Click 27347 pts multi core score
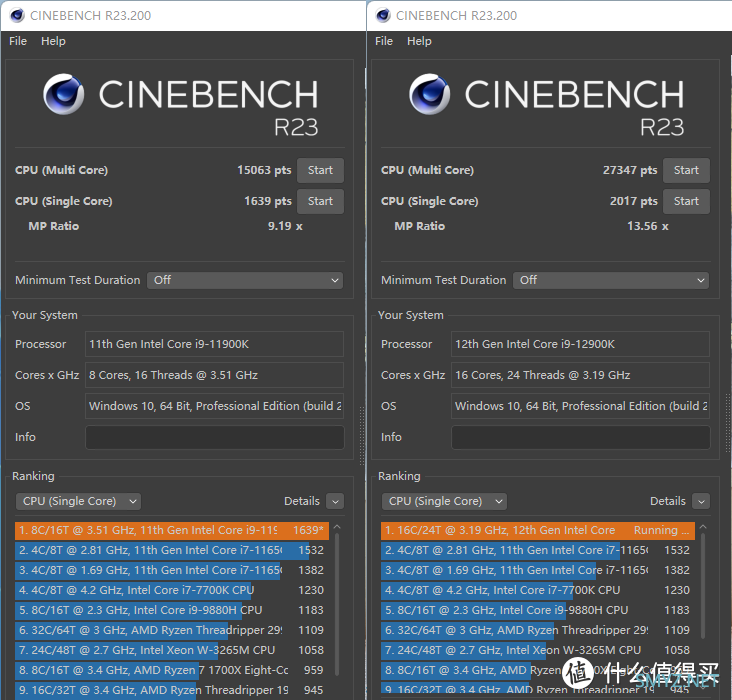 (630, 170)
